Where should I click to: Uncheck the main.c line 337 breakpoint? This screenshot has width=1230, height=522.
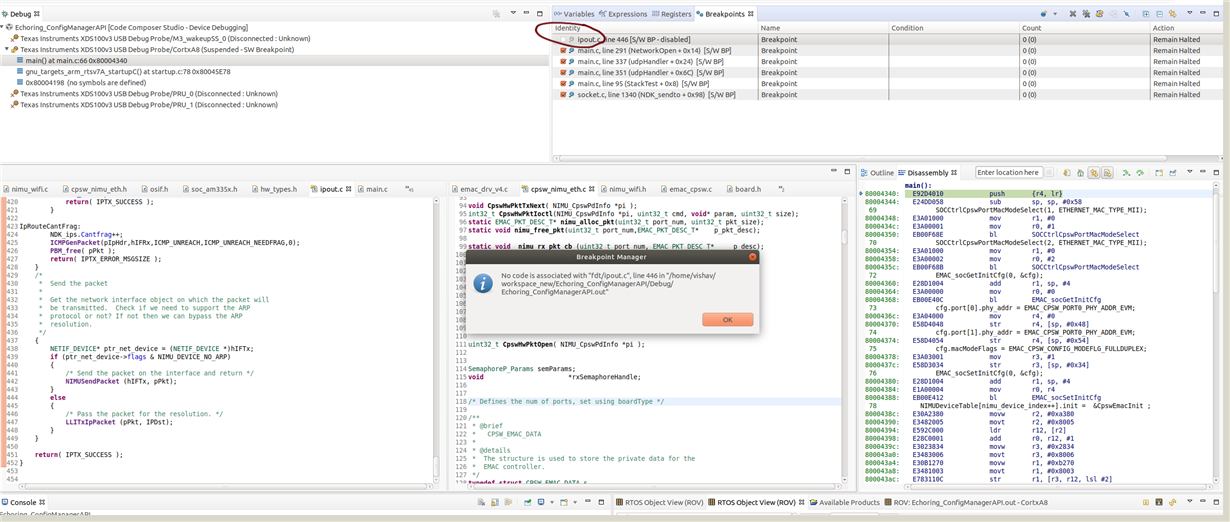pyautogui.click(x=563, y=61)
